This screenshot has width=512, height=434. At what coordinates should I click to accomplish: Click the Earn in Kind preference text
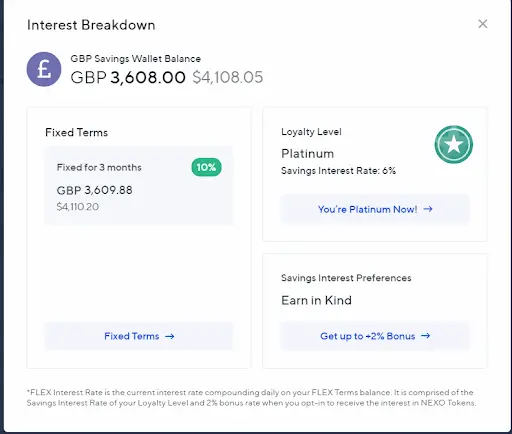(x=316, y=300)
